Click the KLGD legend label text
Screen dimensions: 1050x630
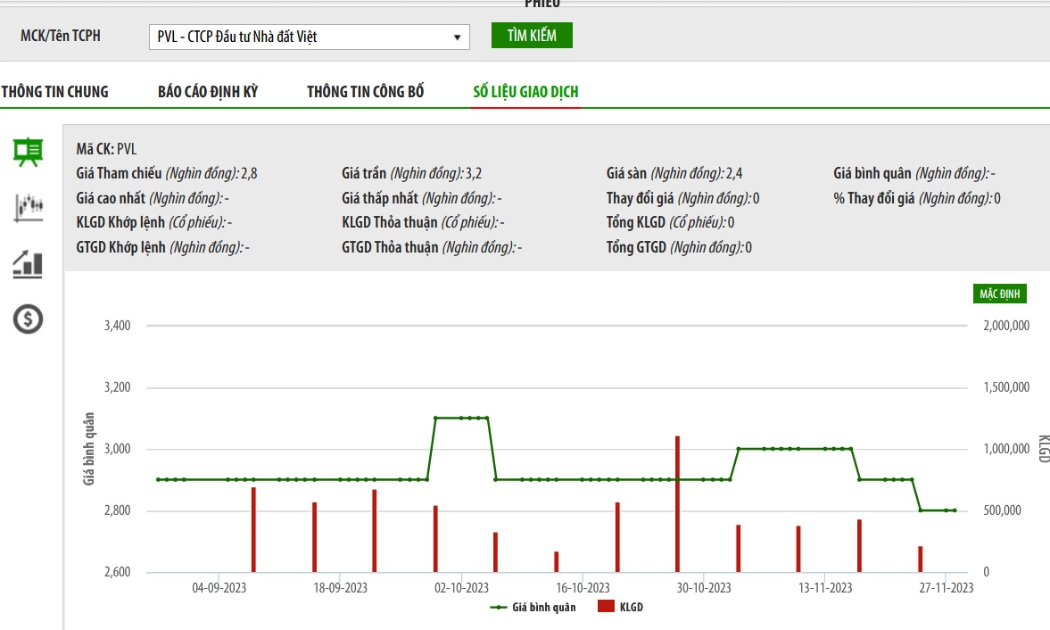[631, 607]
